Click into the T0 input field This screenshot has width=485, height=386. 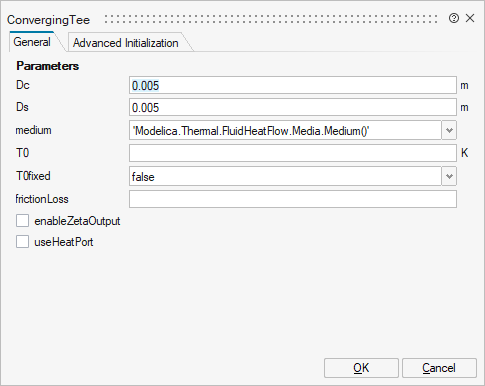293,153
